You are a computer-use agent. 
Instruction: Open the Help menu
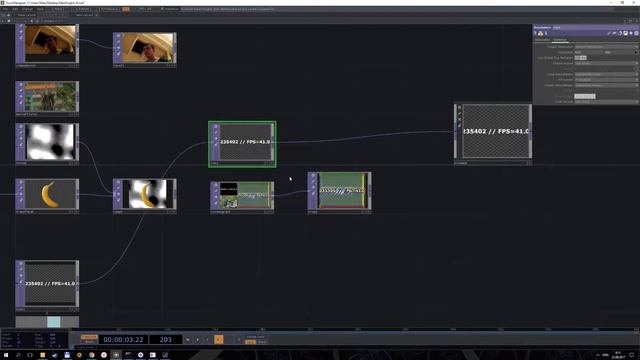pos(40,9)
